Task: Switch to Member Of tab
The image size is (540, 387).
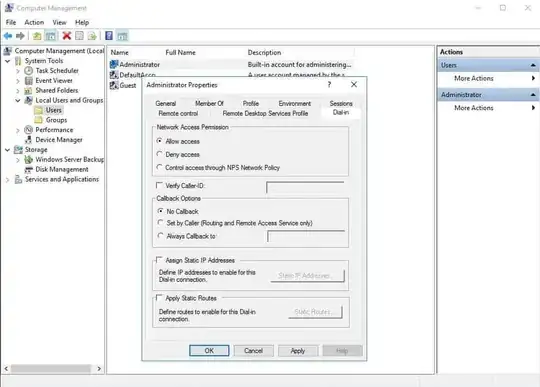Action: pyautogui.click(x=209, y=103)
